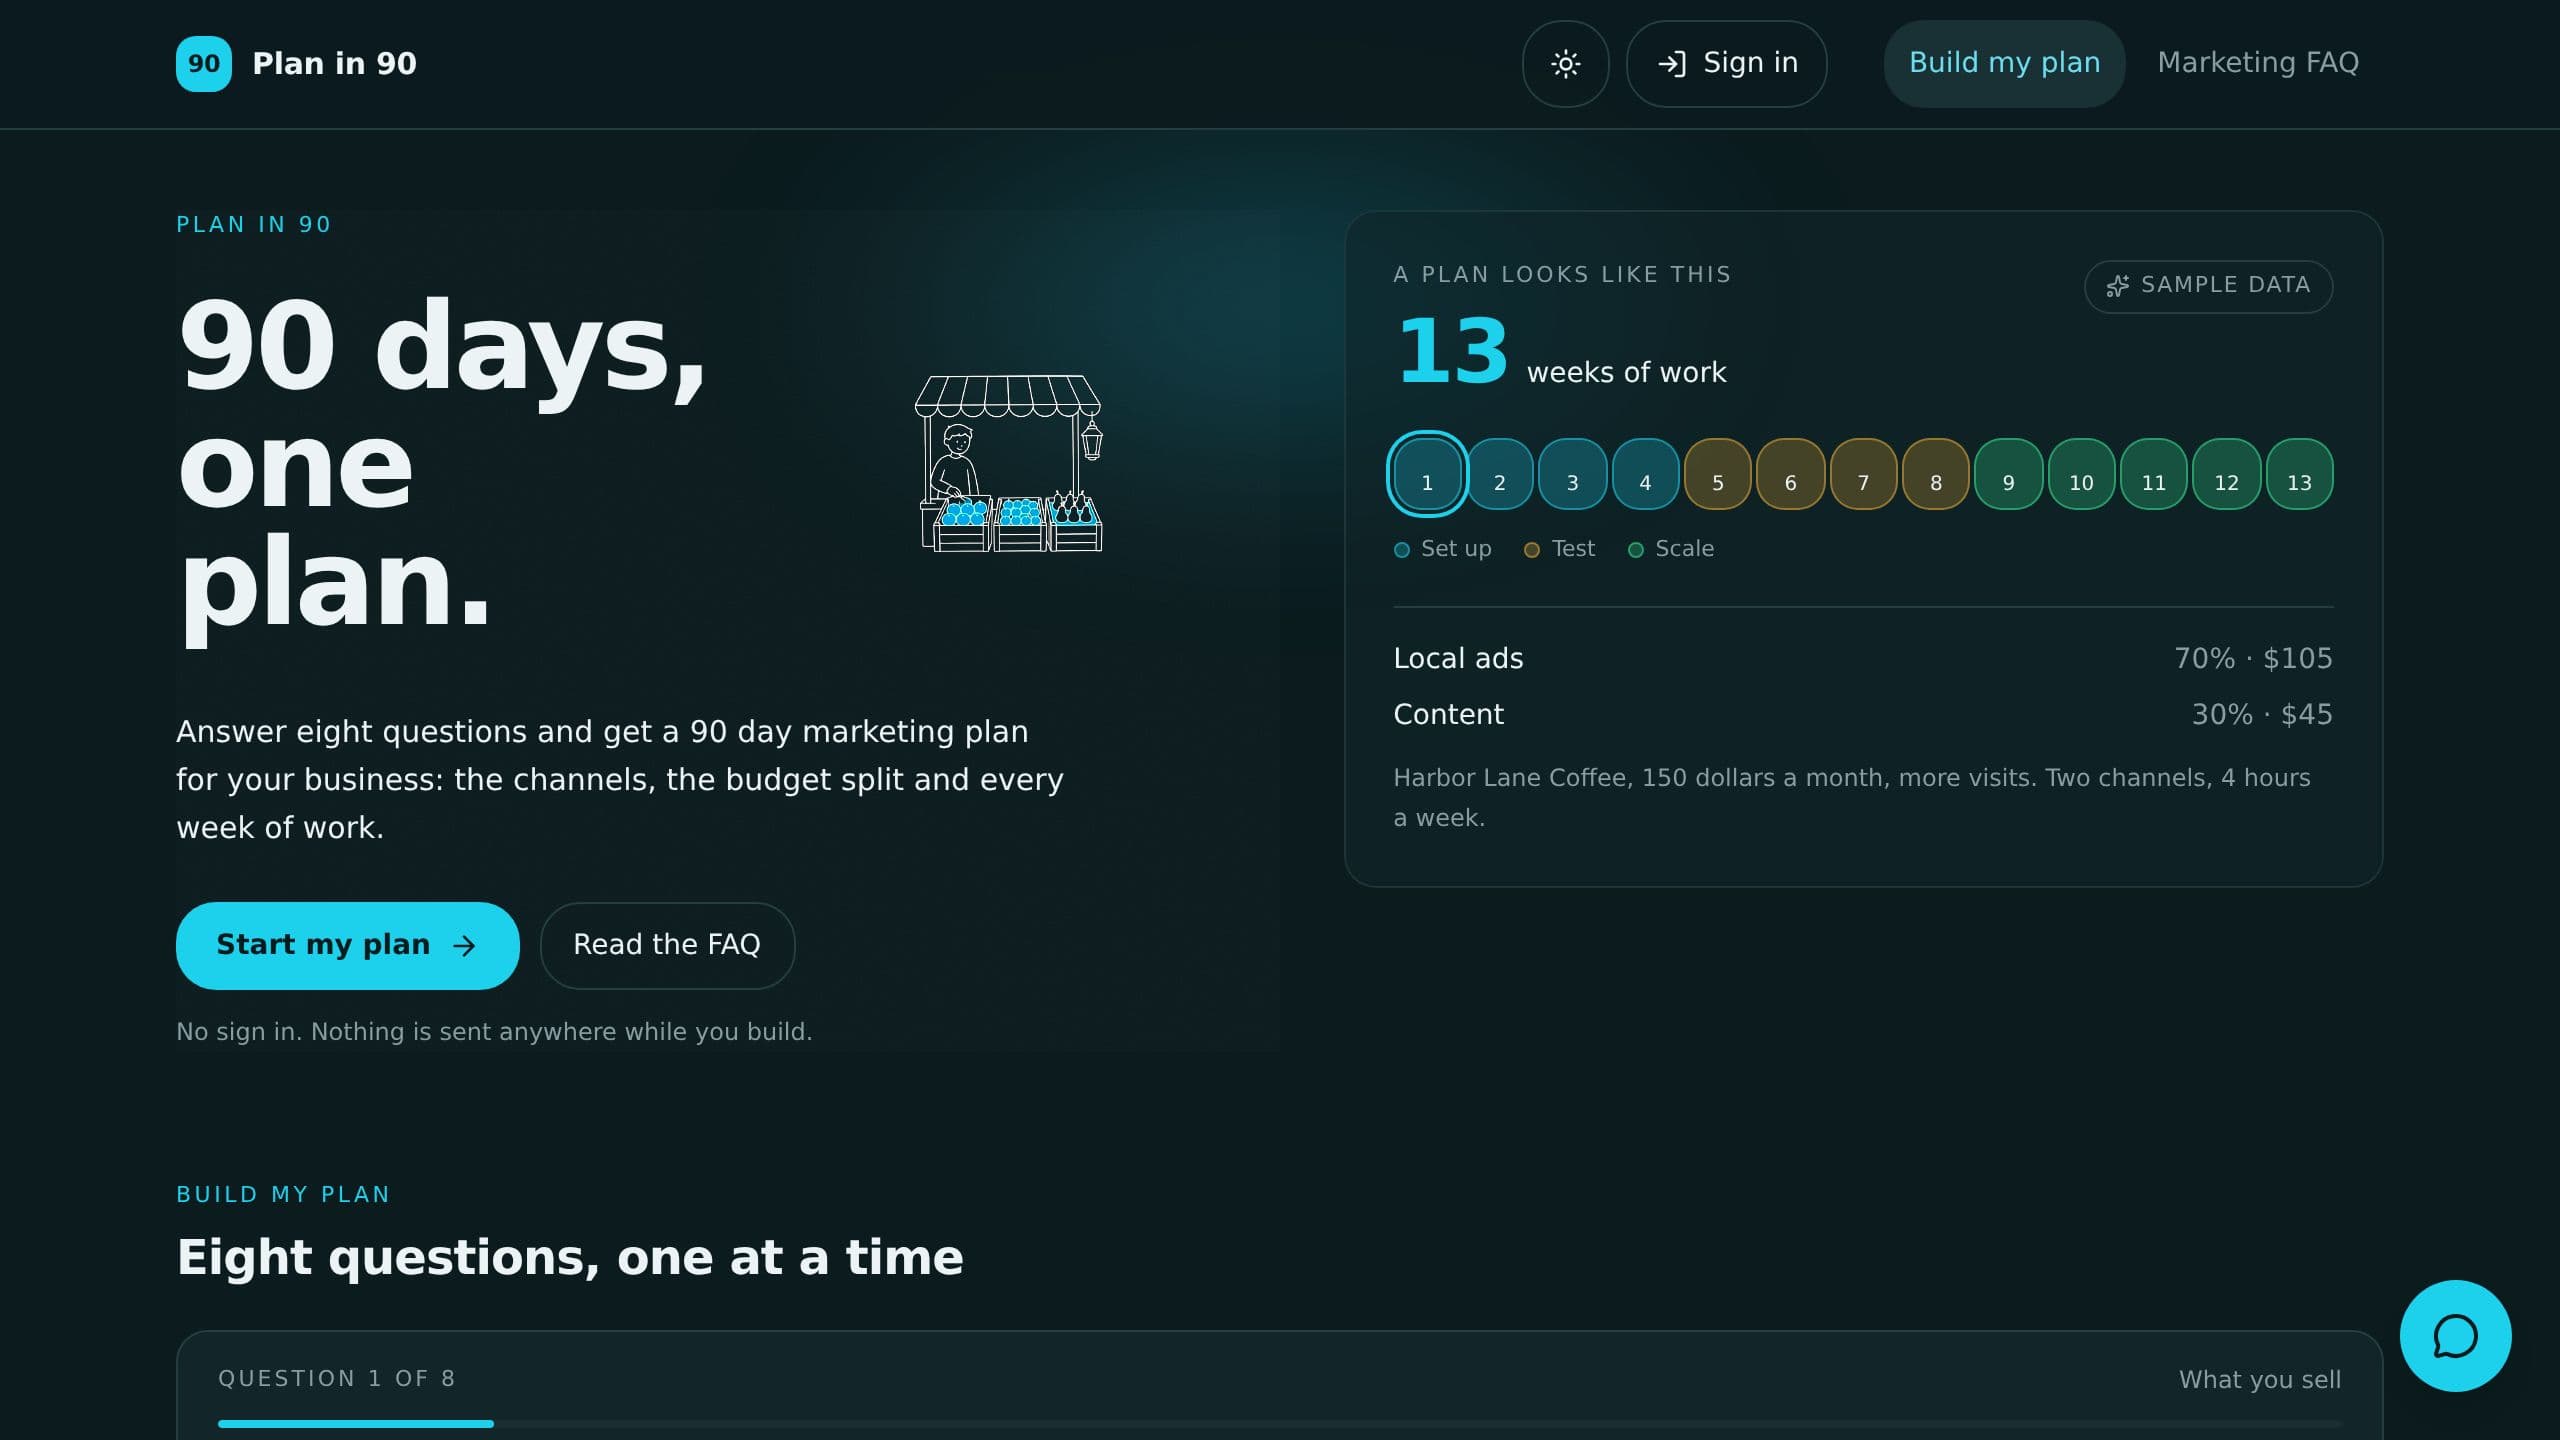Image resolution: width=2560 pixels, height=1440 pixels.
Task: Select week 8 chip
Action: [x=1936, y=474]
